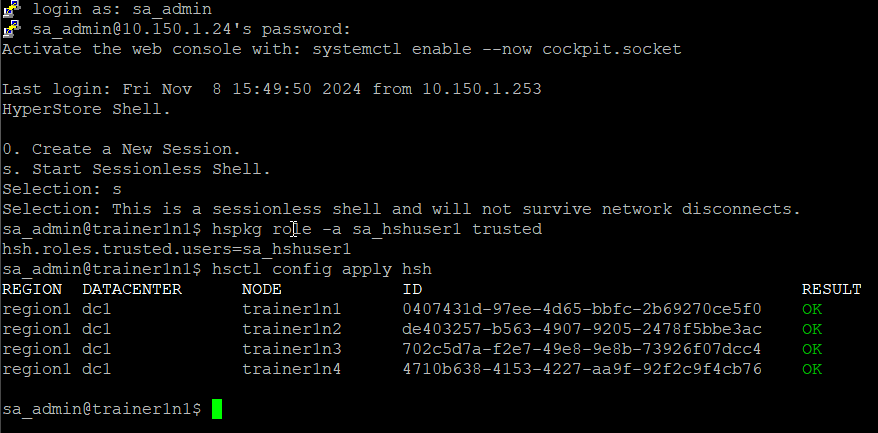Click the OK result for trainer1n1
This screenshot has width=878, height=433.
(x=811, y=309)
